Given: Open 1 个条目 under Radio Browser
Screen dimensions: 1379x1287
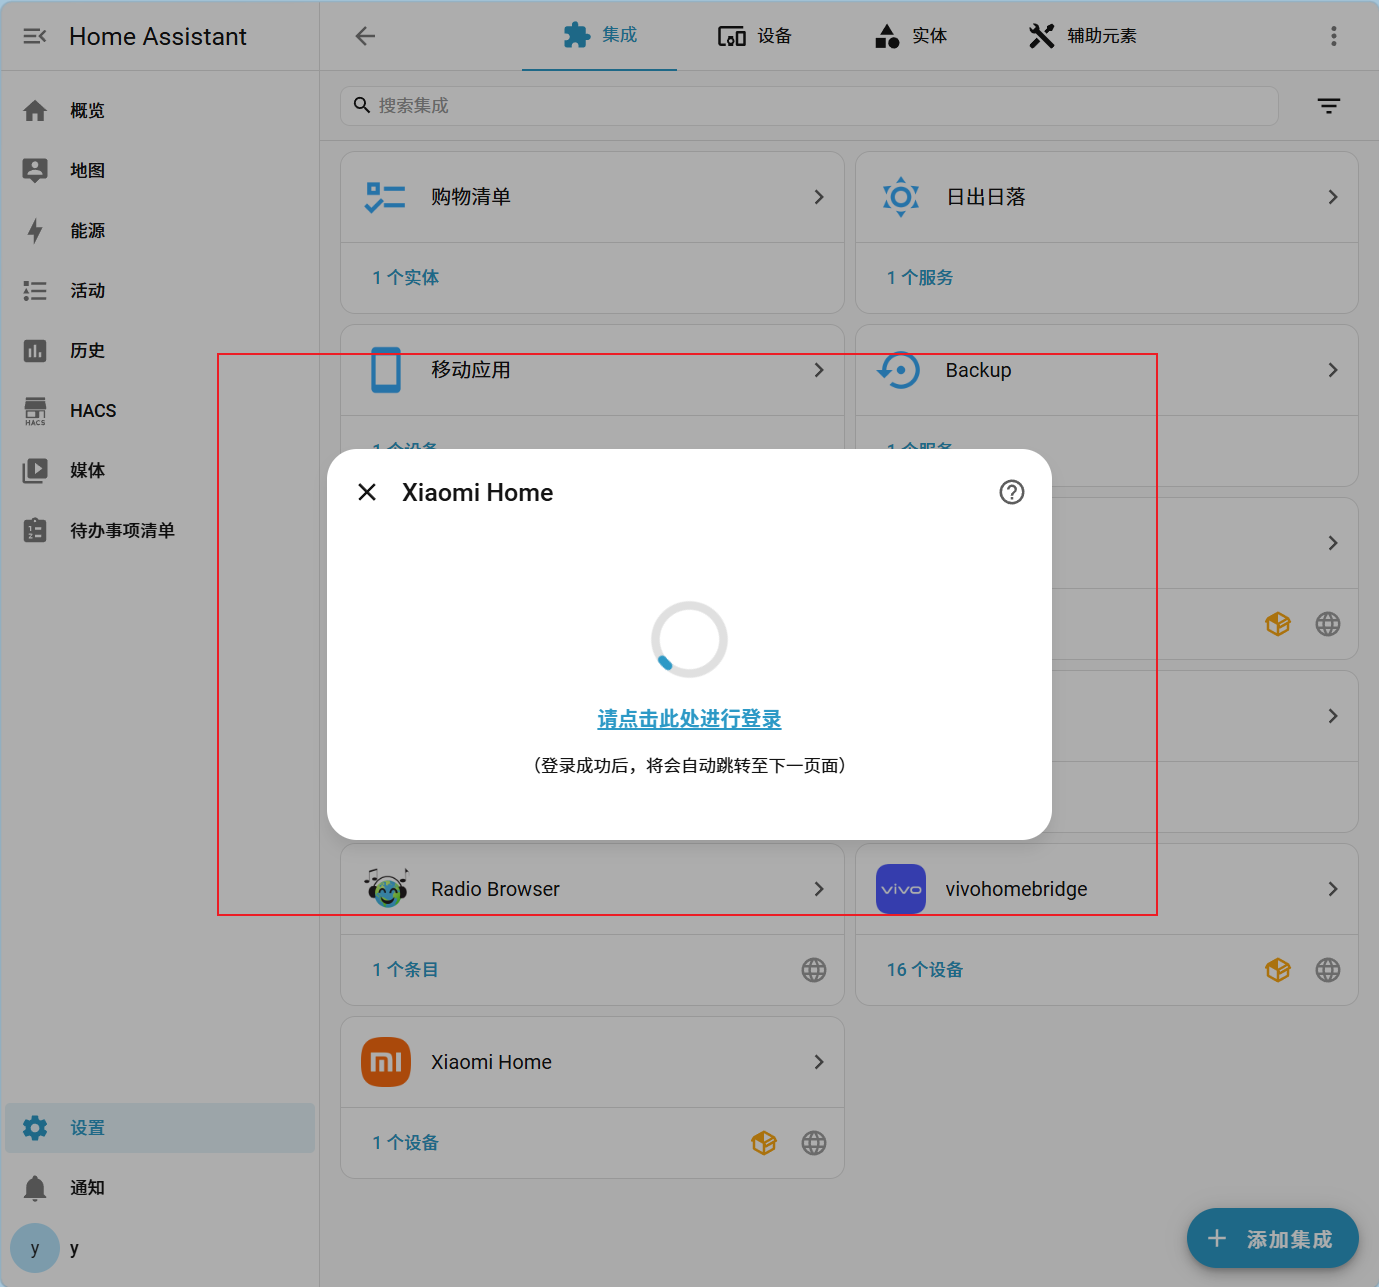Looking at the screenshot, I should click(406, 970).
